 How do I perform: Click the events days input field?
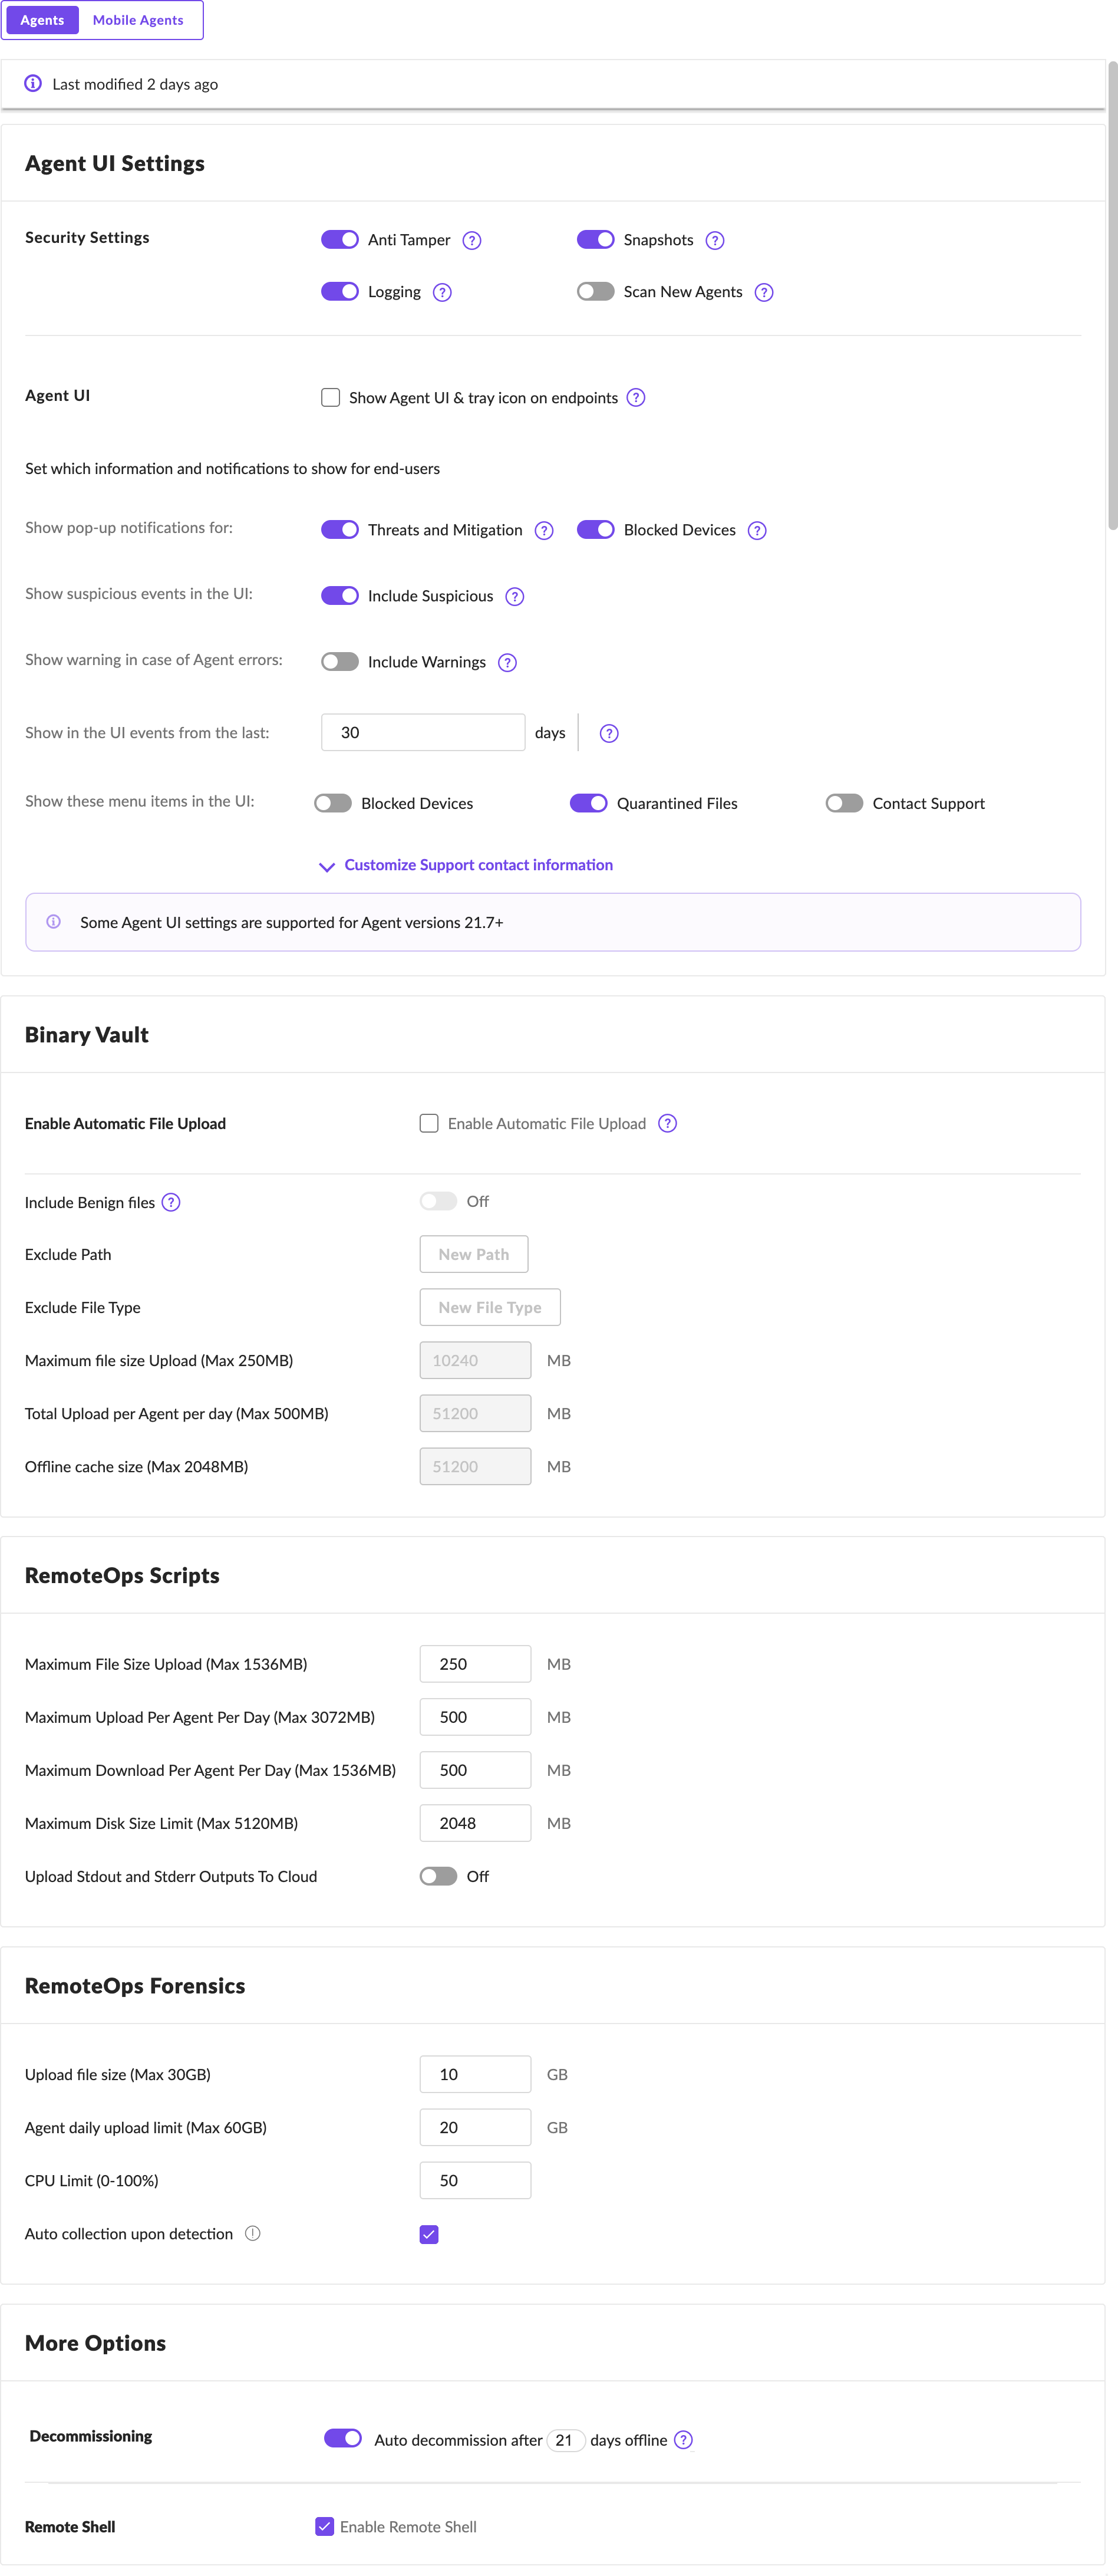pos(422,732)
